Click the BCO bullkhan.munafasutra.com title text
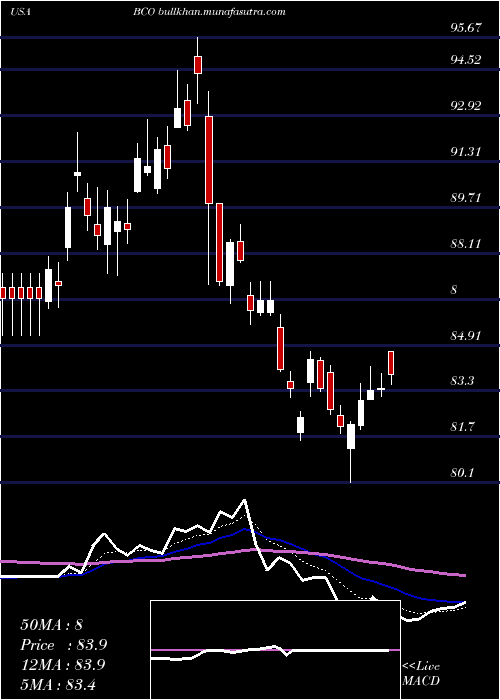Image resolution: width=500 pixels, height=700 pixels. pos(209,12)
